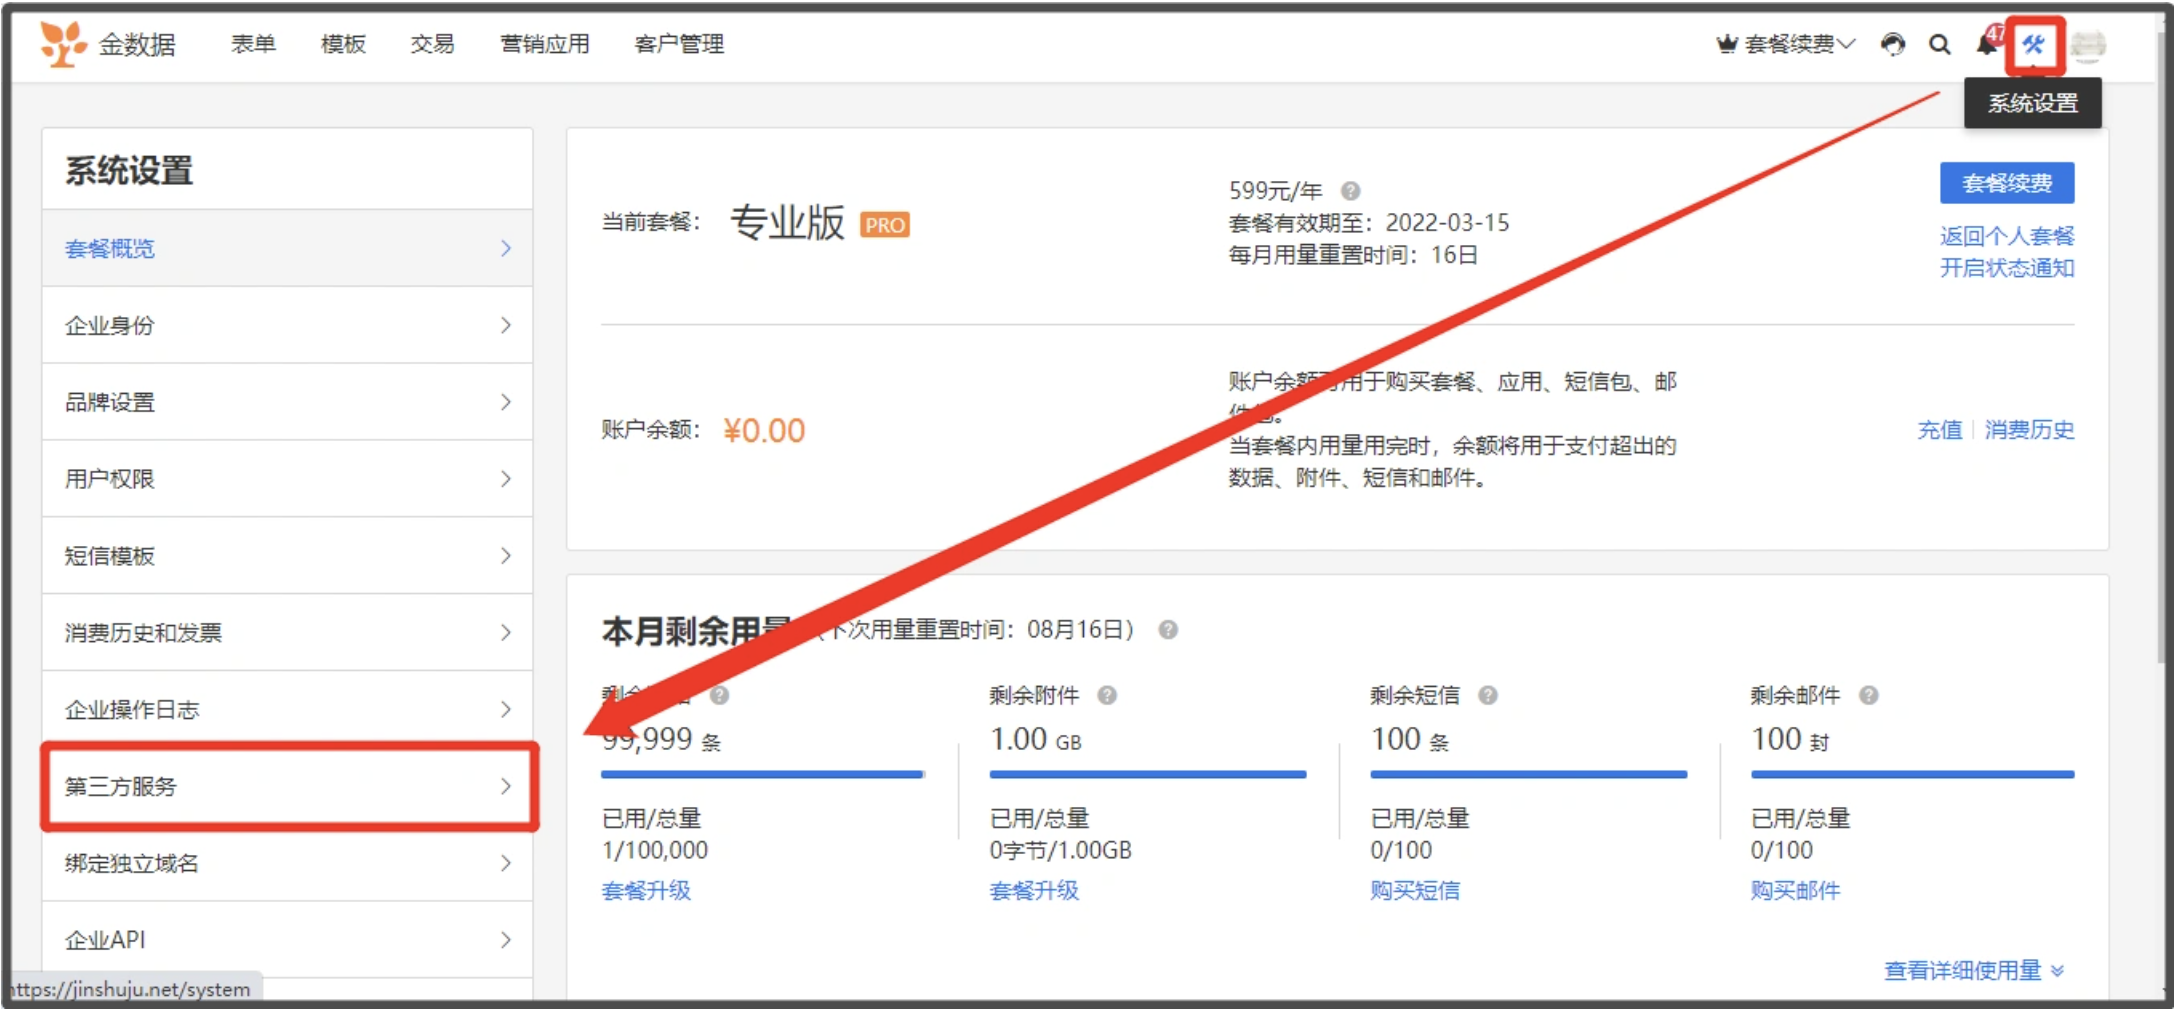
Task: Click the search magnifier icon
Action: click(1939, 45)
